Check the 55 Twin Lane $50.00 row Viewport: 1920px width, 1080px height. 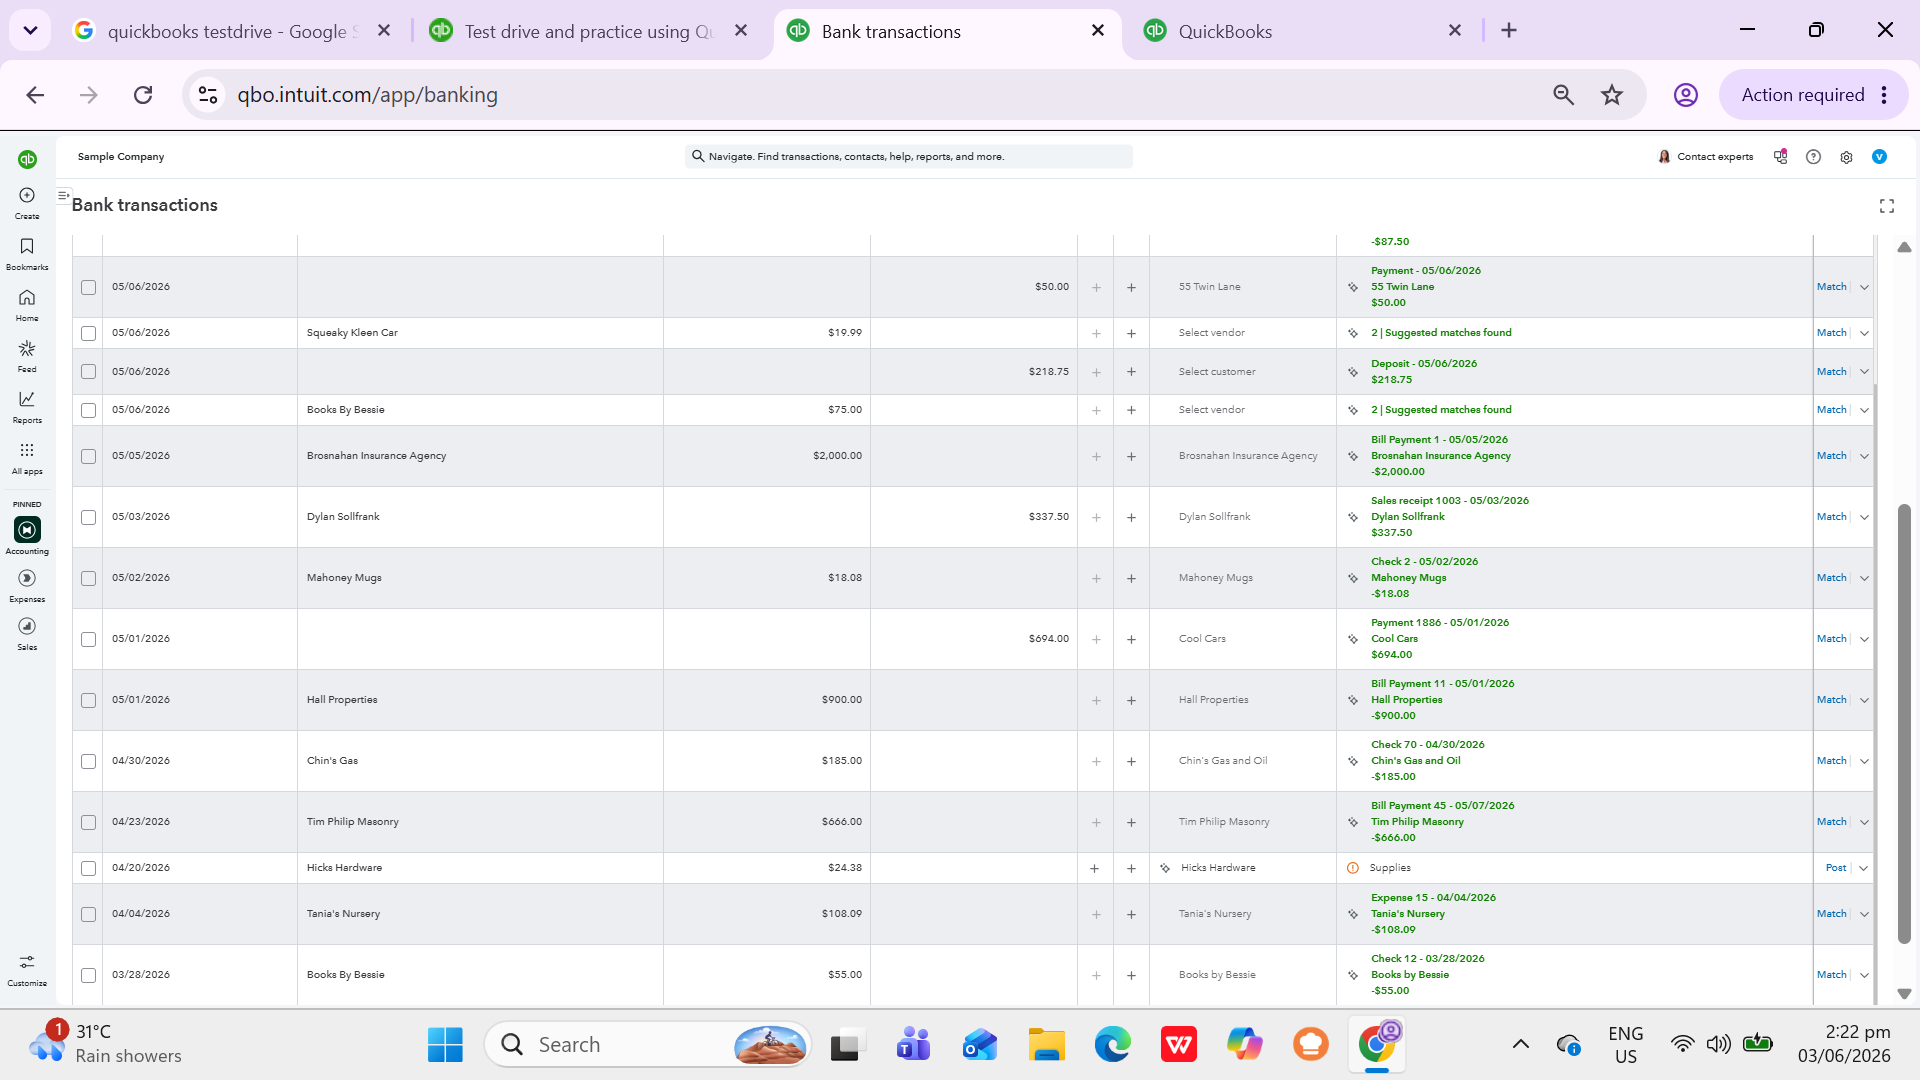[89, 287]
